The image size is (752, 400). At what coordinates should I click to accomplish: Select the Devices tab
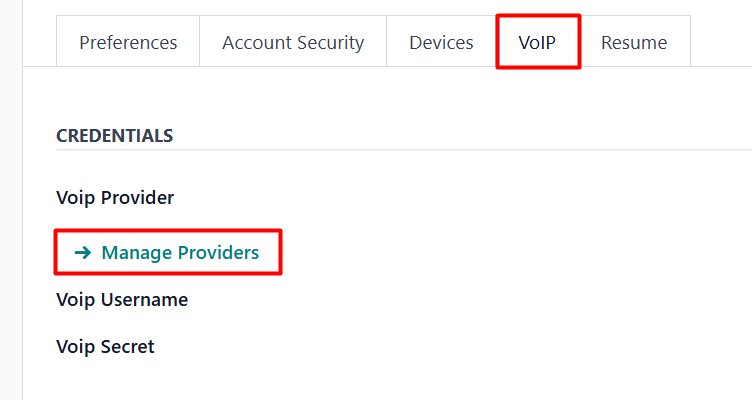tap(441, 43)
